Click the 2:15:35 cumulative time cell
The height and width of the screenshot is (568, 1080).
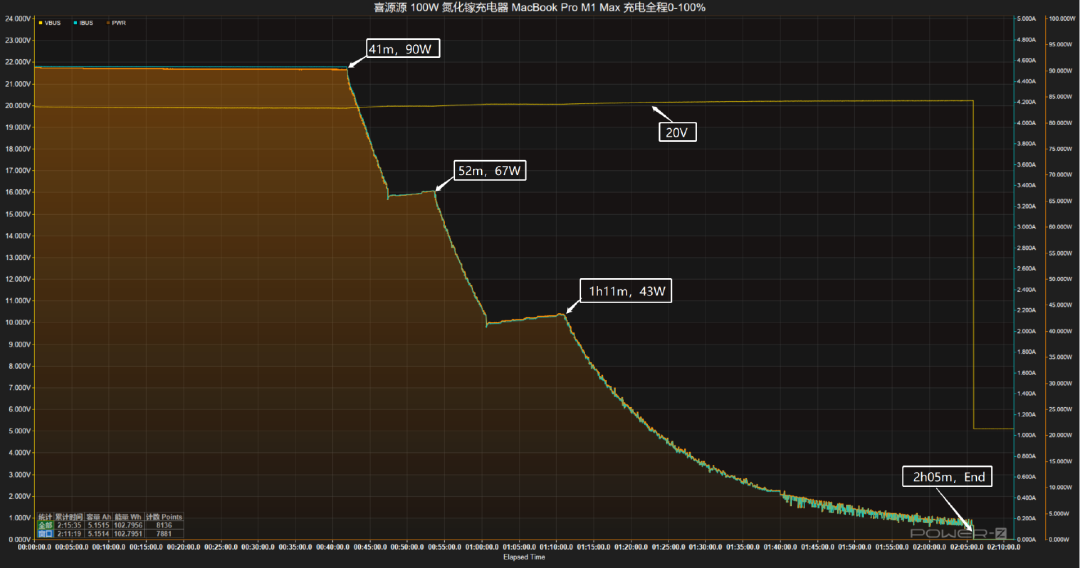pos(69,525)
